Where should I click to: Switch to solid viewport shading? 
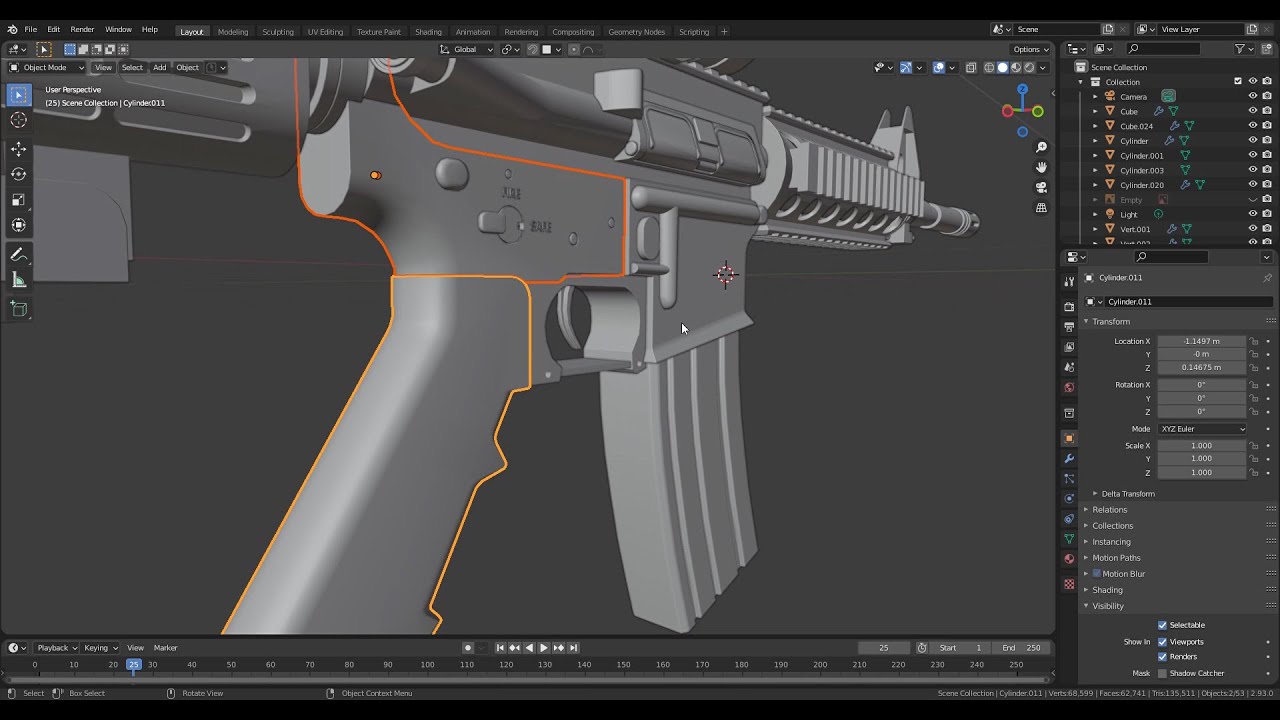pos(1002,68)
